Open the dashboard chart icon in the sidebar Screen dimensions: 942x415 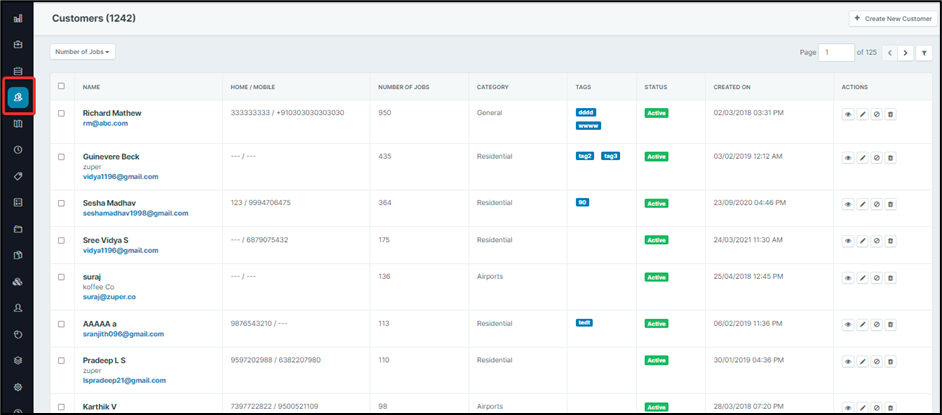[x=18, y=18]
